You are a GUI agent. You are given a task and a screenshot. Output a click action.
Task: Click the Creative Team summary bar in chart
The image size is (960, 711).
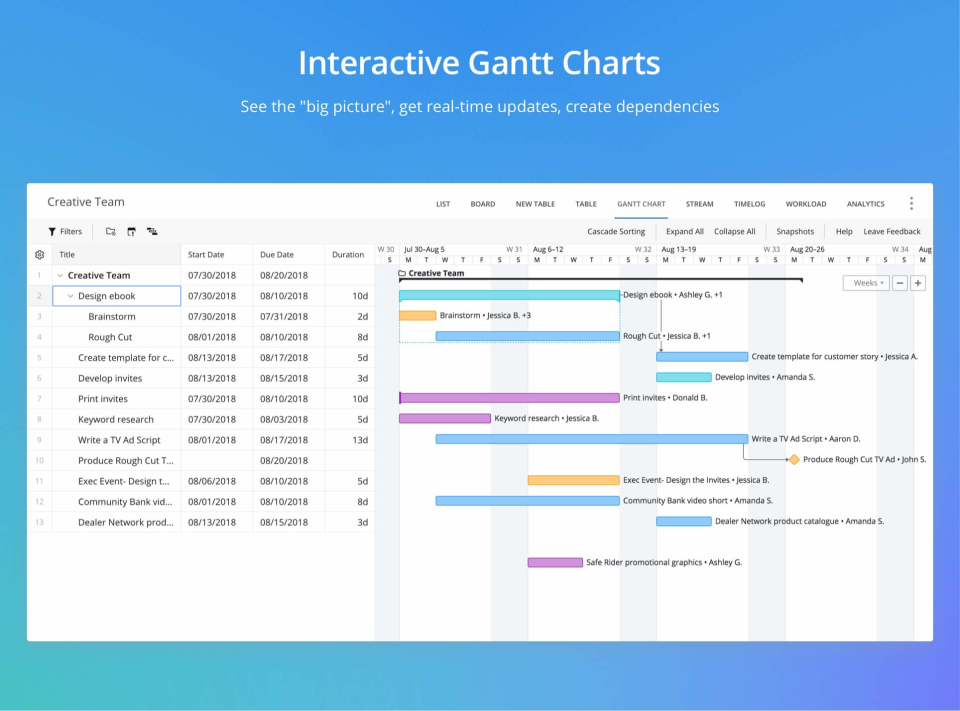(x=601, y=280)
